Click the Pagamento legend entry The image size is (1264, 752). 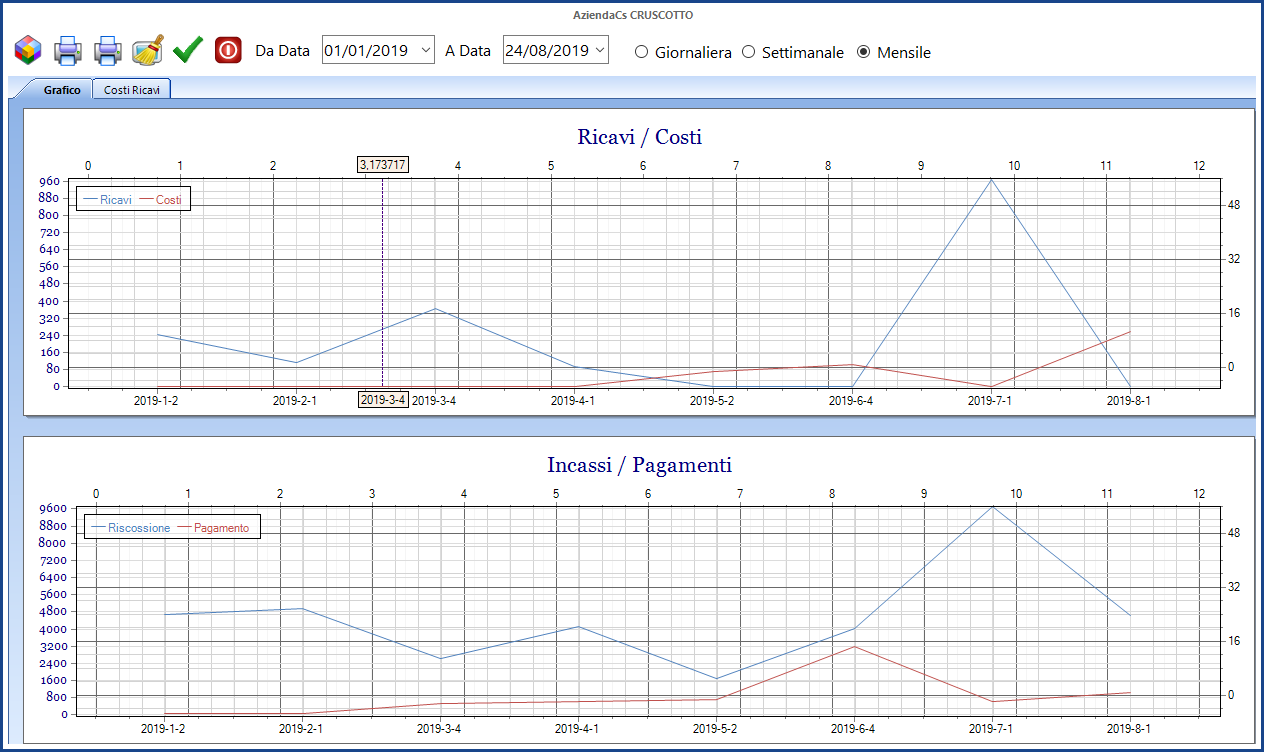220,527
